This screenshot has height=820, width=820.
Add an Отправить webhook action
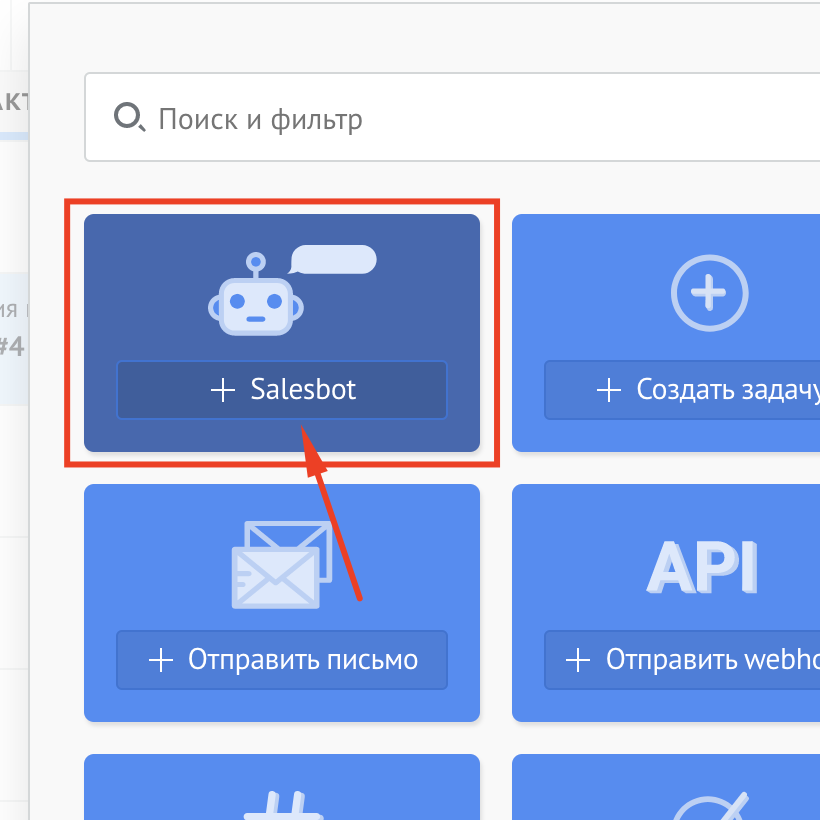click(682, 660)
